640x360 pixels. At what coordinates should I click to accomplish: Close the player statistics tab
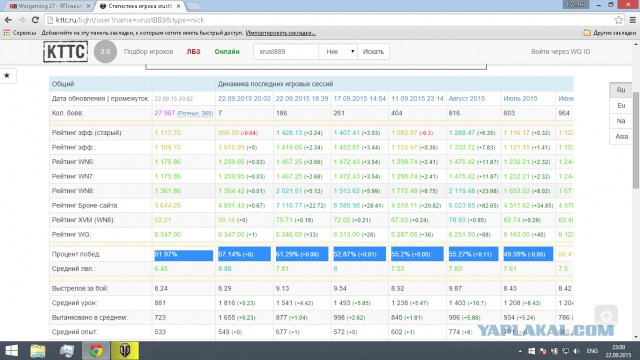178,6
